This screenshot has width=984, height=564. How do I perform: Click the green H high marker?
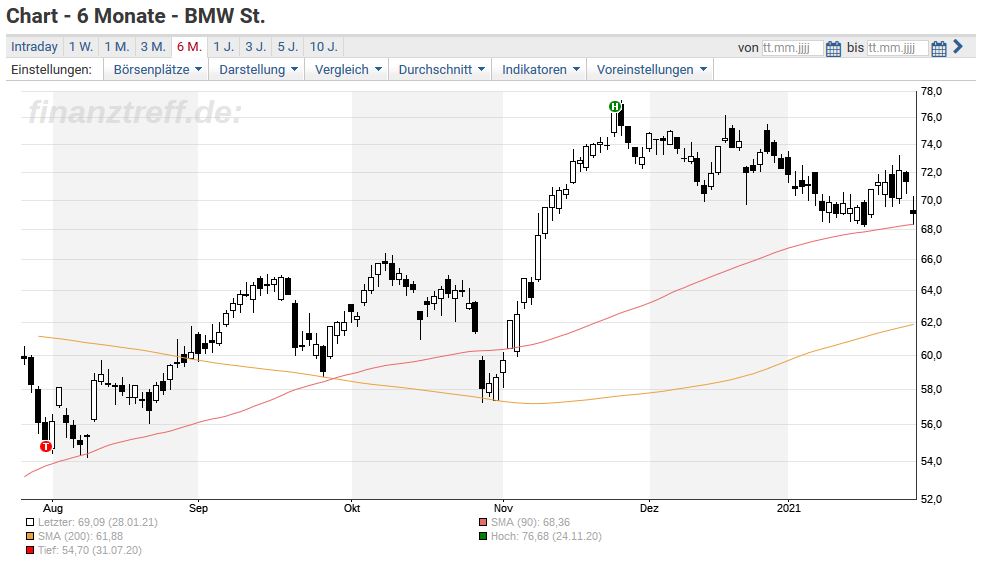pyautogui.click(x=615, y=107)
